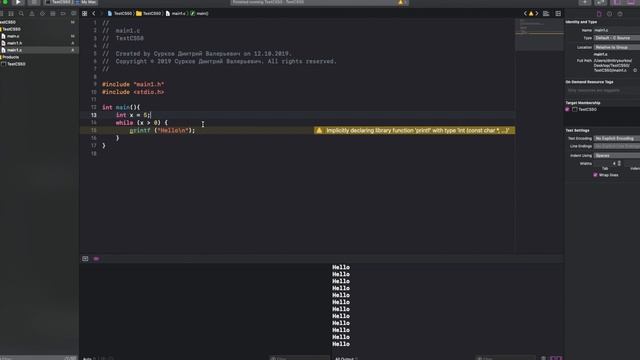Screen dimensions: 640x360
Task: Select main1.h in the project navigator
Action: pyautogui.click(x=14, y=43)
